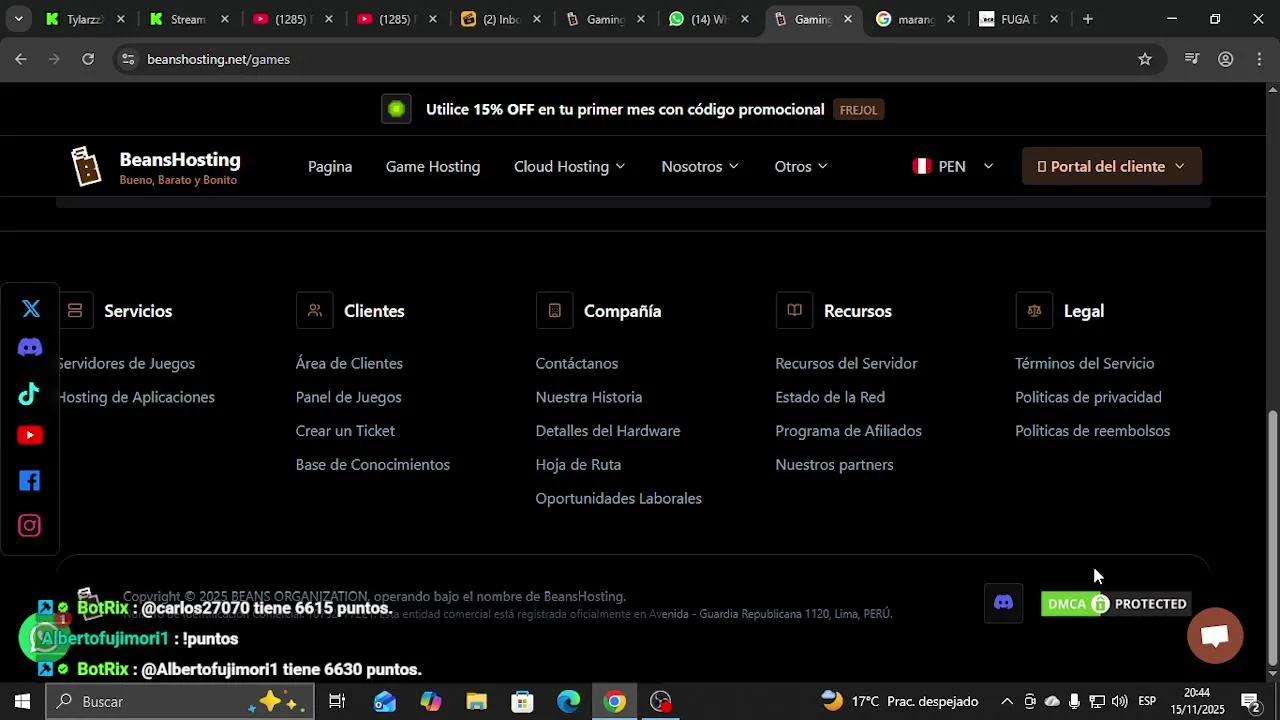Copy the FREJOL promo code
1280x720 pixels.
tap(858, 110)
